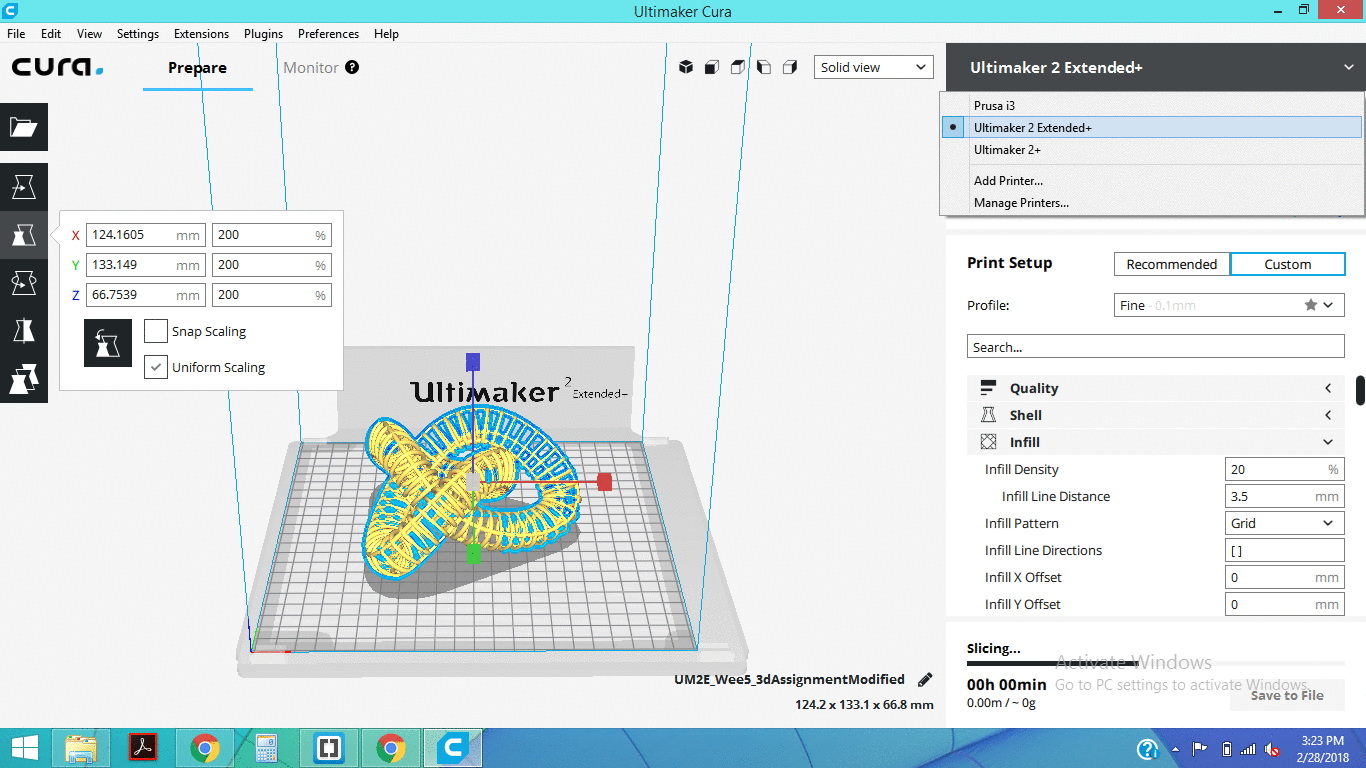
Task: Click the Infill Density field
Action: pos(1285,469)
